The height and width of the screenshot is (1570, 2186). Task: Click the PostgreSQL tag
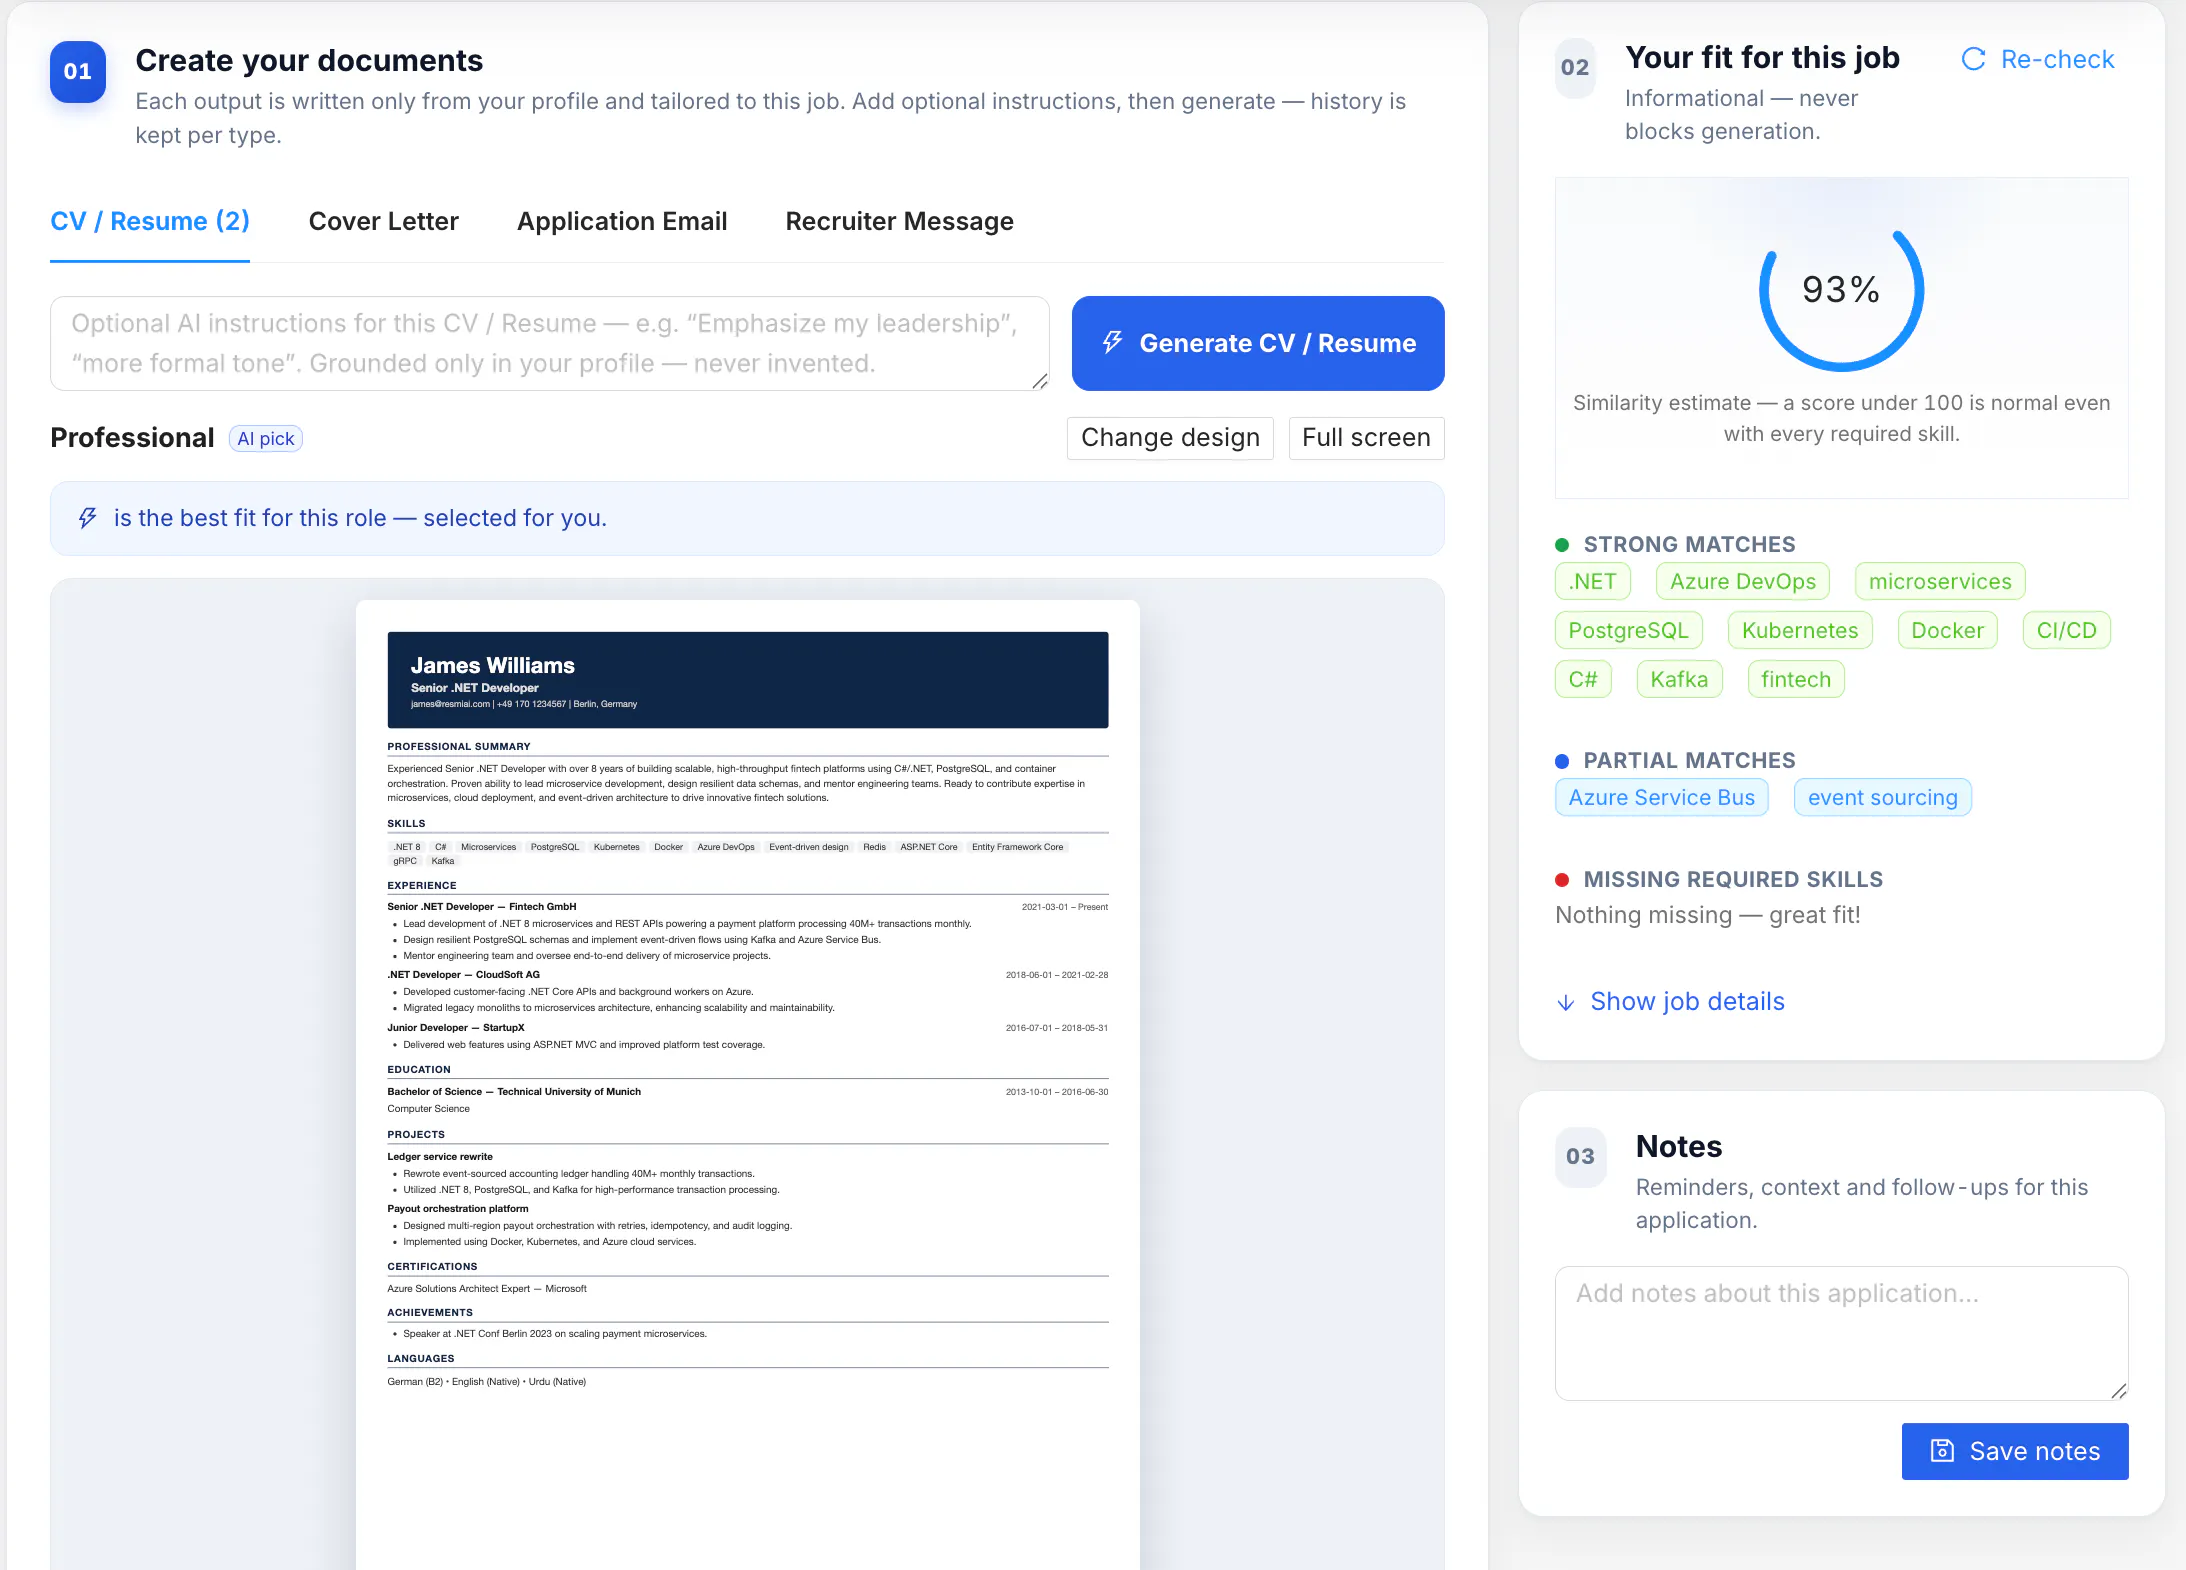1628,630
